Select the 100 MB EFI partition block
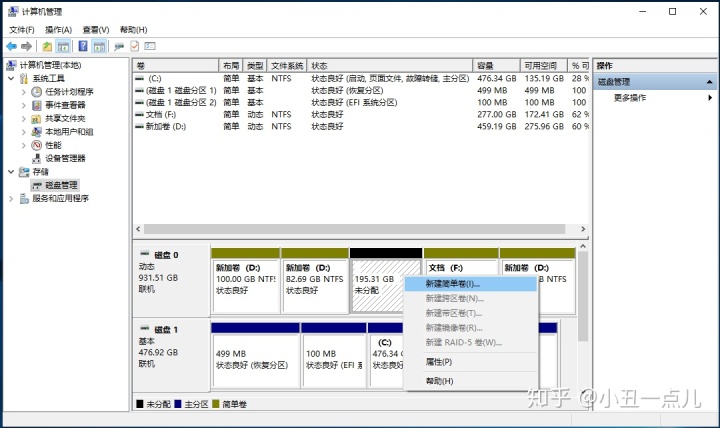This screenshot has width=720, height=428. pos(334,356)
